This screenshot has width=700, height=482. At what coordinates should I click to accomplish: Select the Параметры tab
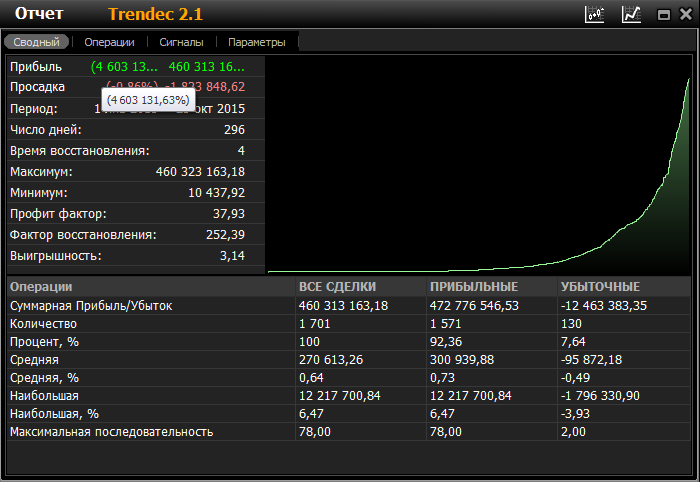256,42
